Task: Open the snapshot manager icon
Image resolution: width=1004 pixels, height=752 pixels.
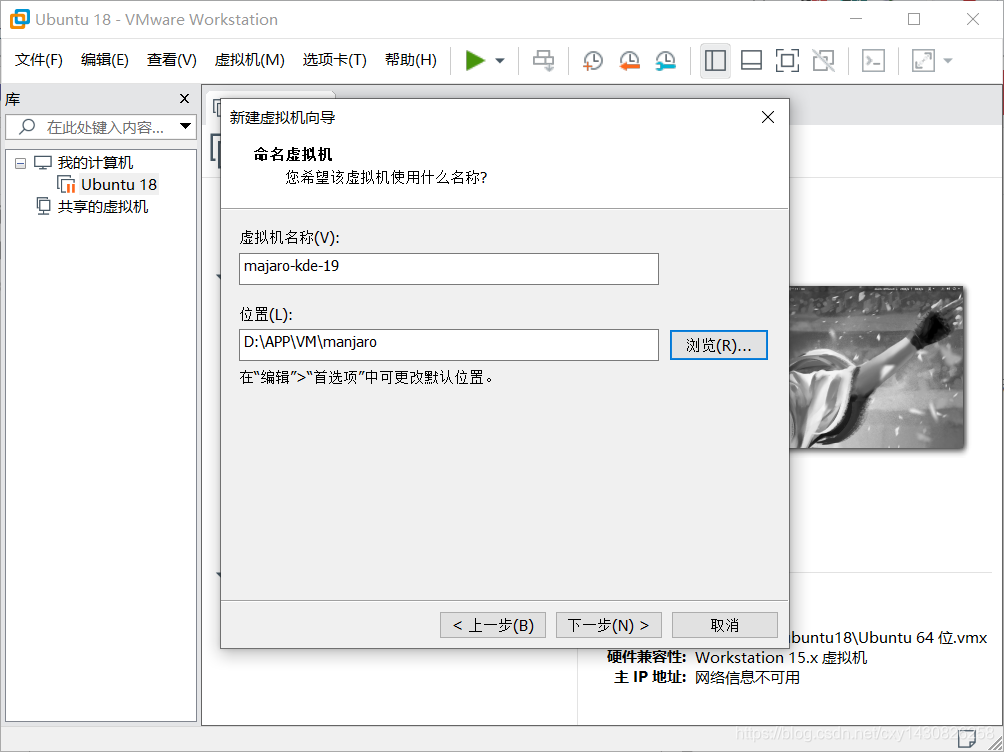Action: pos(666,61)
